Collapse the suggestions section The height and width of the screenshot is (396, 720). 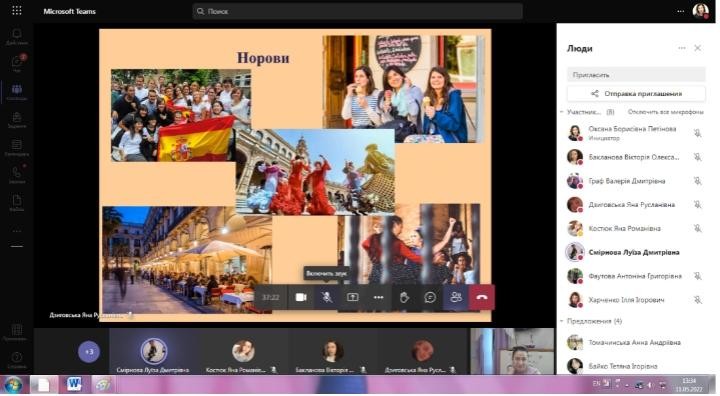pos(562,321)
